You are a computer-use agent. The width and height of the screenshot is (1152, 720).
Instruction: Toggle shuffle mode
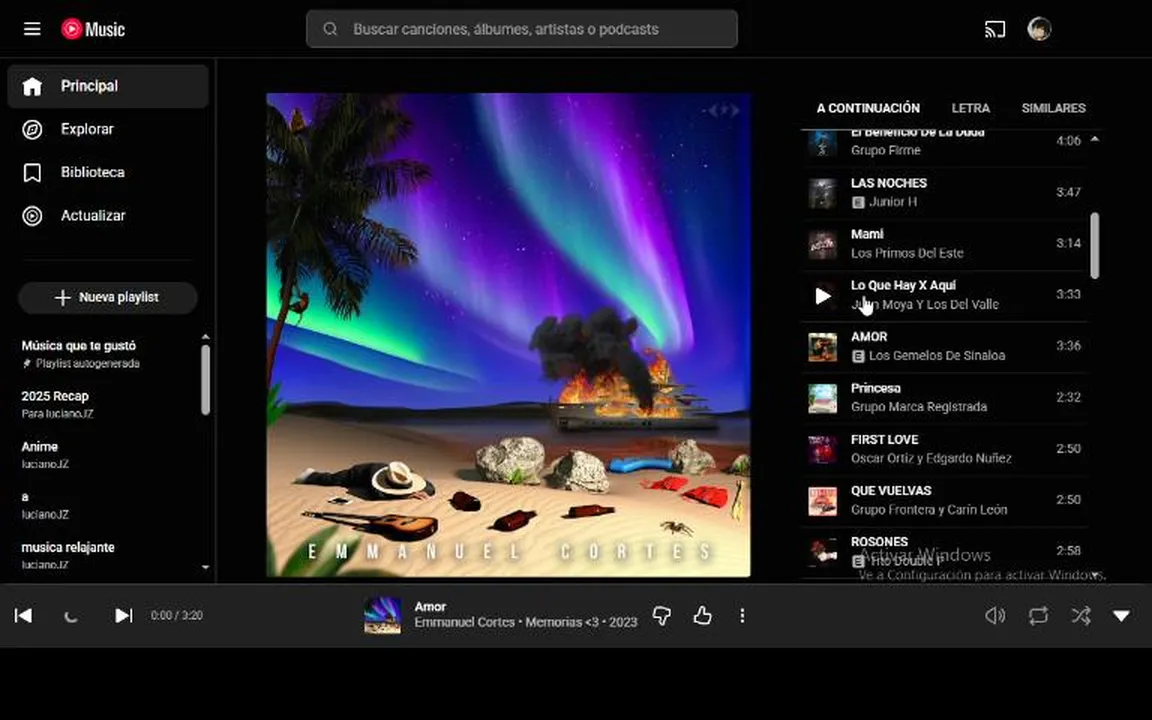tap(1081, 616)
